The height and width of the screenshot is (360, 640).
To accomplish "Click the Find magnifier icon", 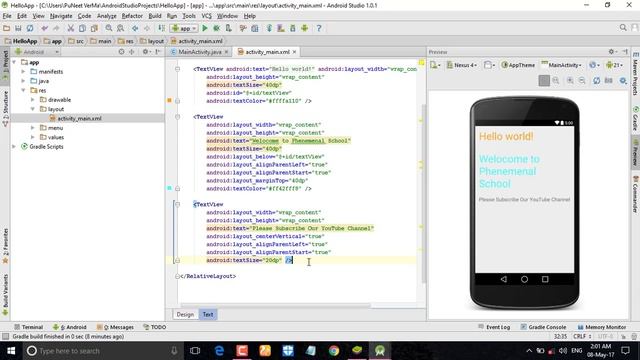I will click(109, 28).
